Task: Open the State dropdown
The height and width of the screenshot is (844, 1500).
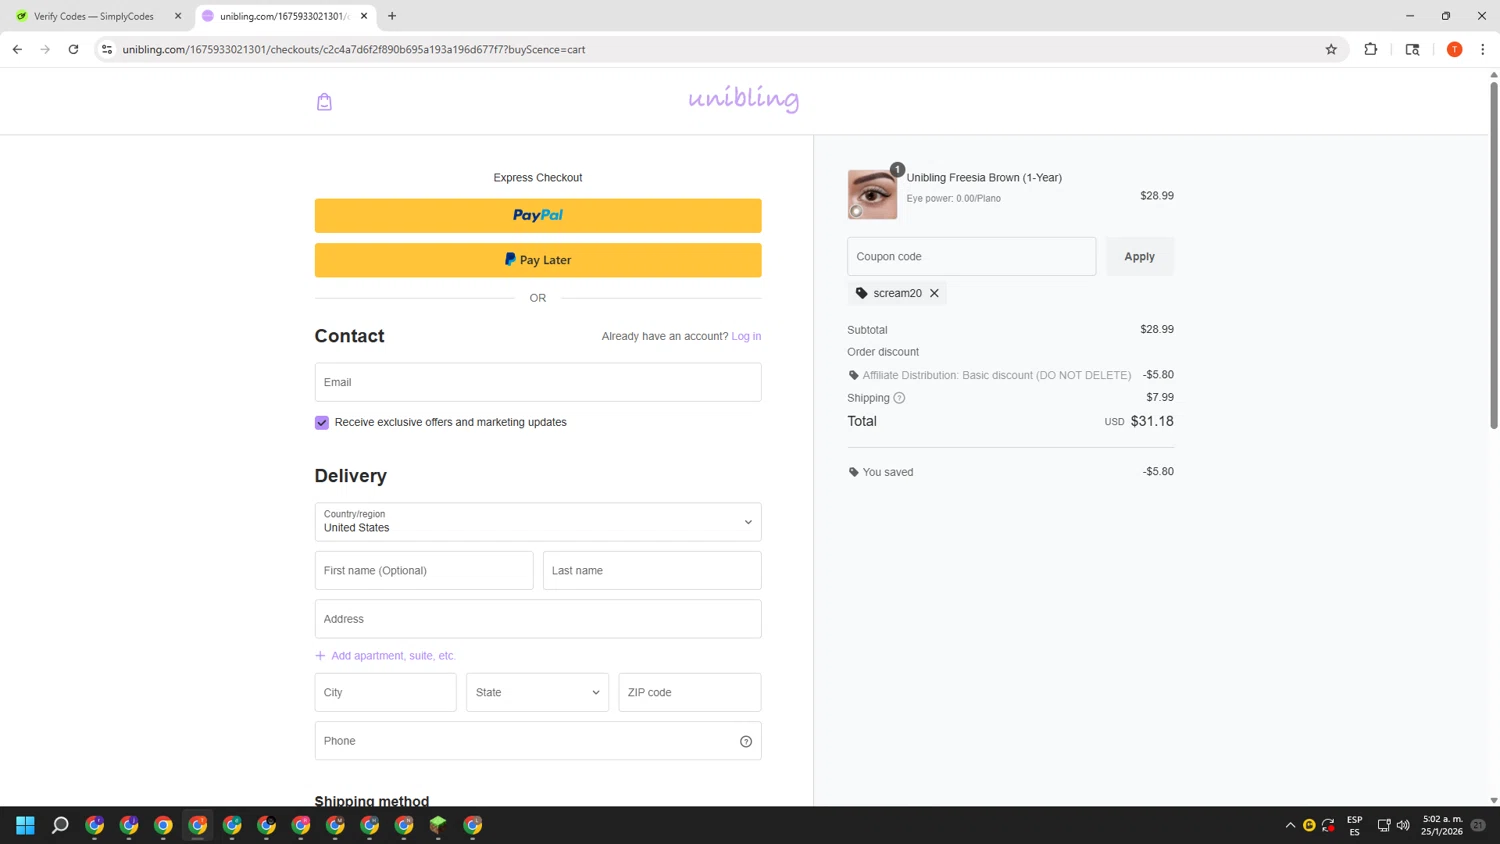Action: (x=537, y=692)
